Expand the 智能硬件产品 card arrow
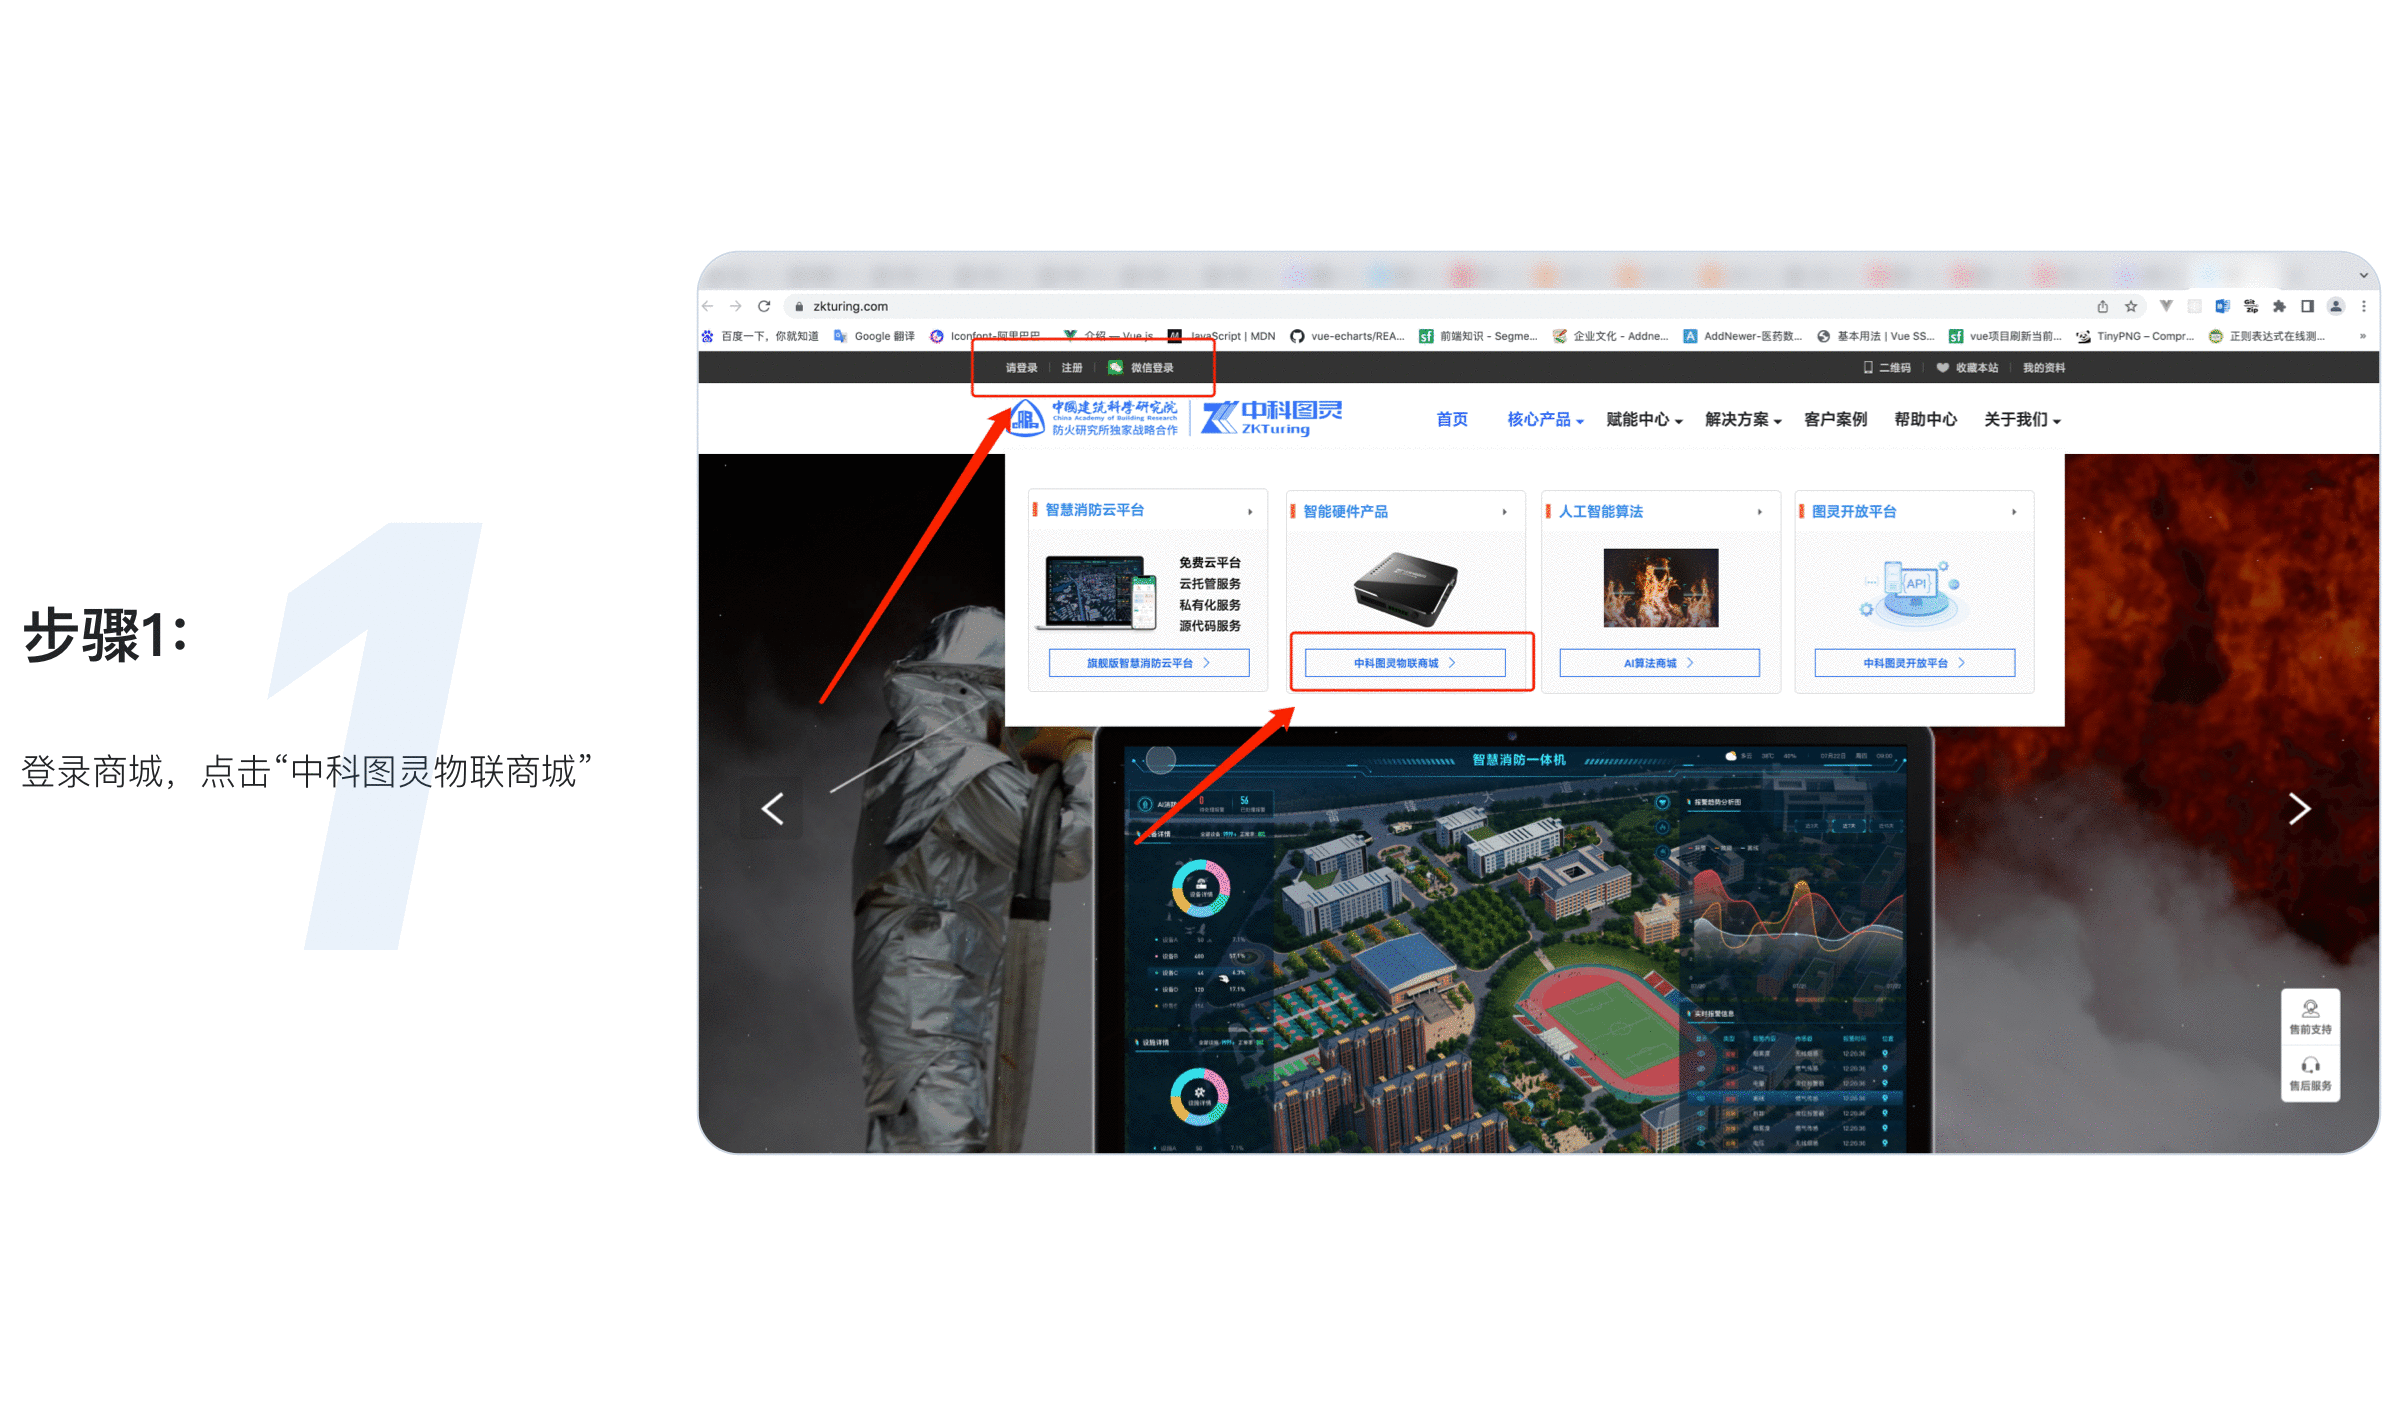Viewport: 2400px width, 1406px height. [x=1504, y=512]
